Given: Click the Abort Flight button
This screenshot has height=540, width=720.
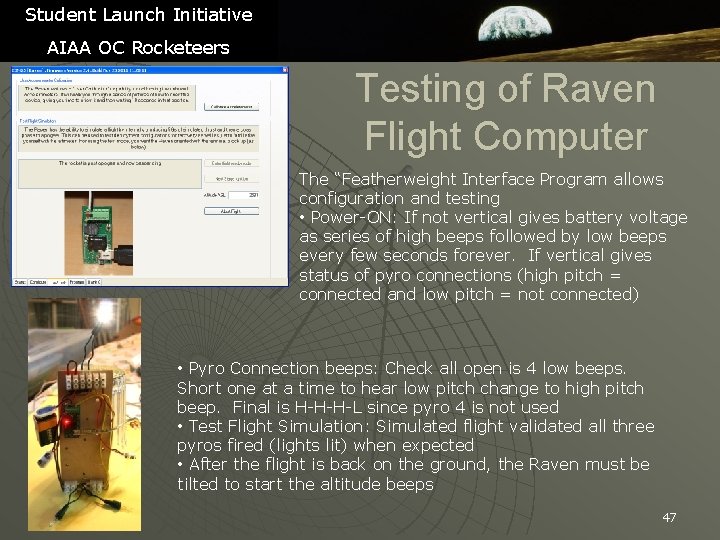Looking at the screenshot, I should 231,211.
